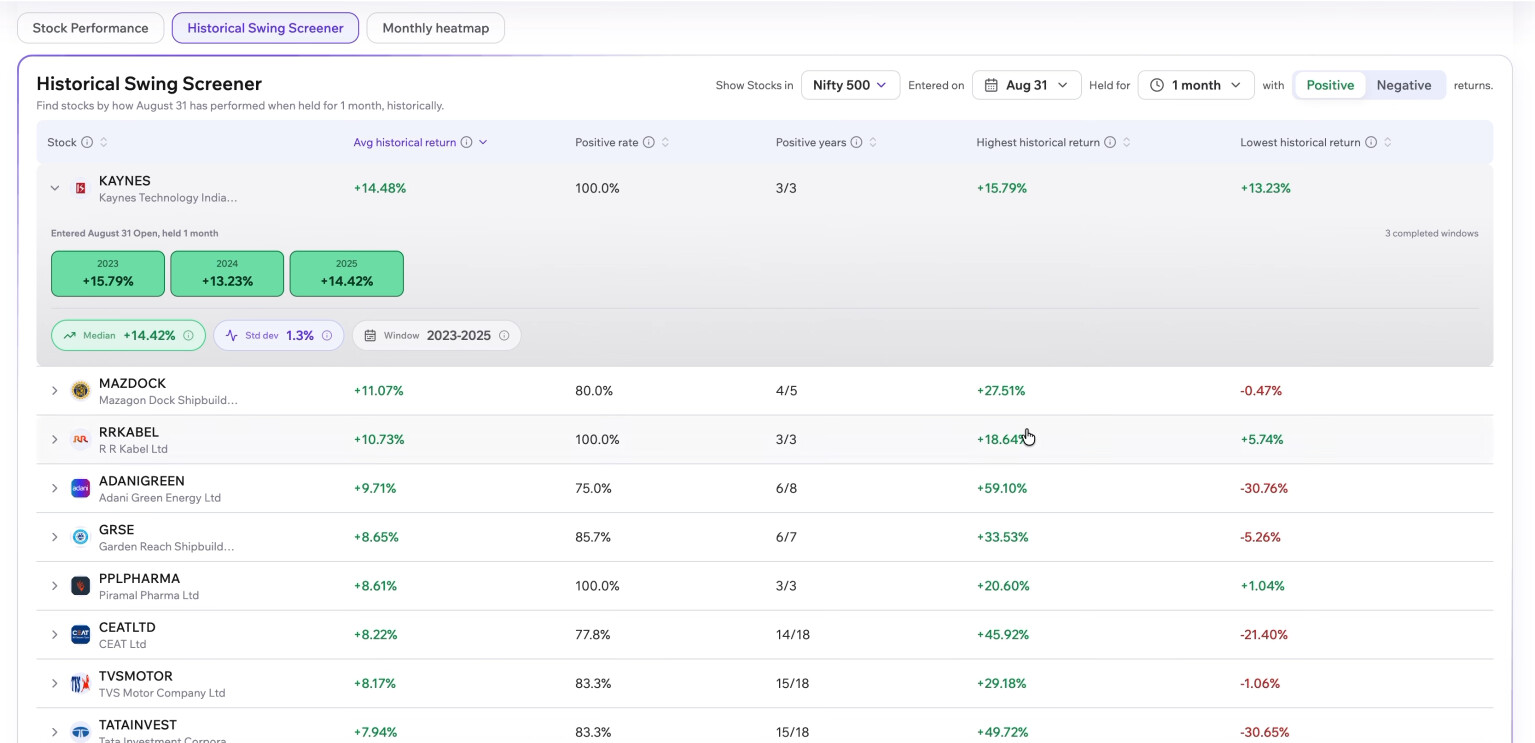The image size is (1535, 743).
Task: Sort by Positive rate column arrows
Action: 665,142
